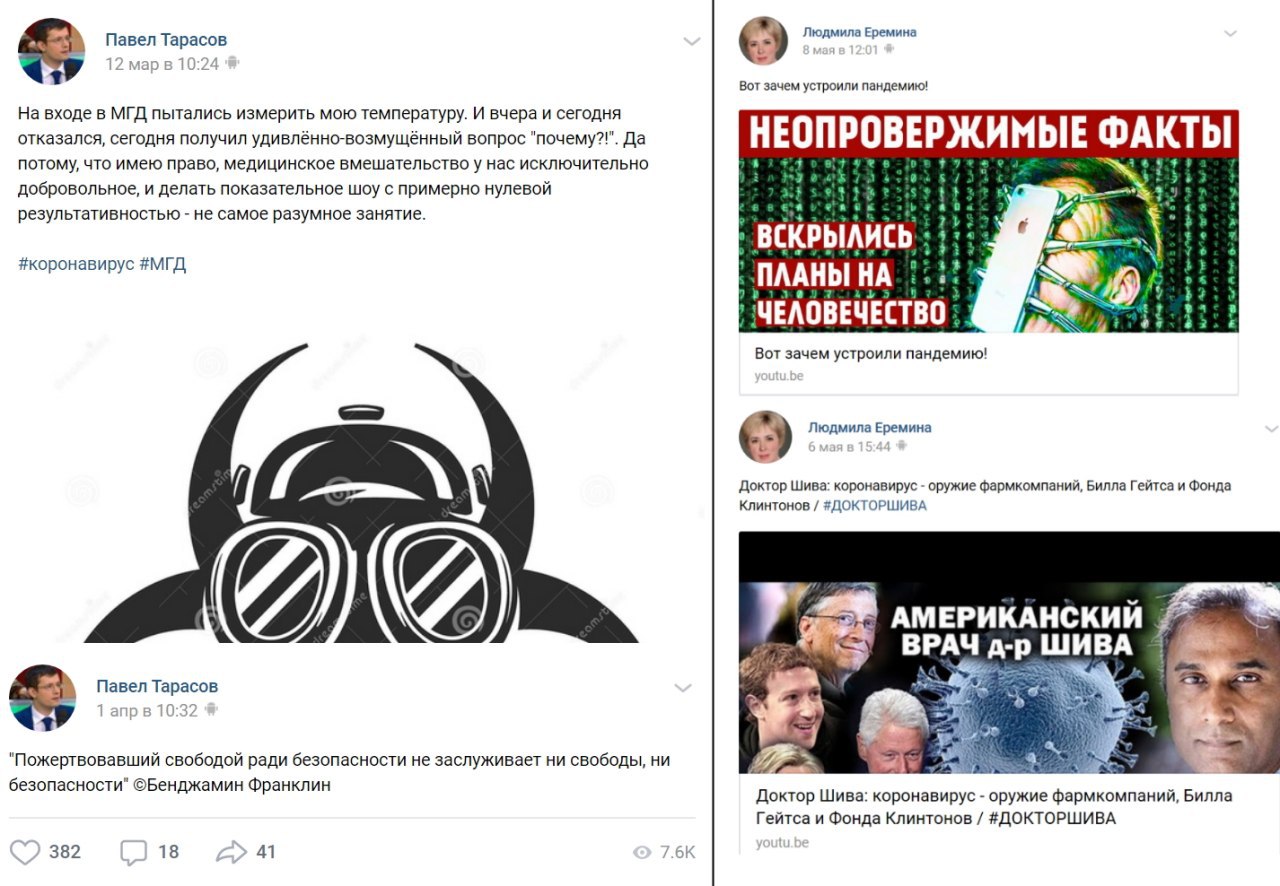Open Павел Тарасов avatar on 1 апр post
Image resolution: width=1280 pixels, height=886 pixels.
[43, 697]
